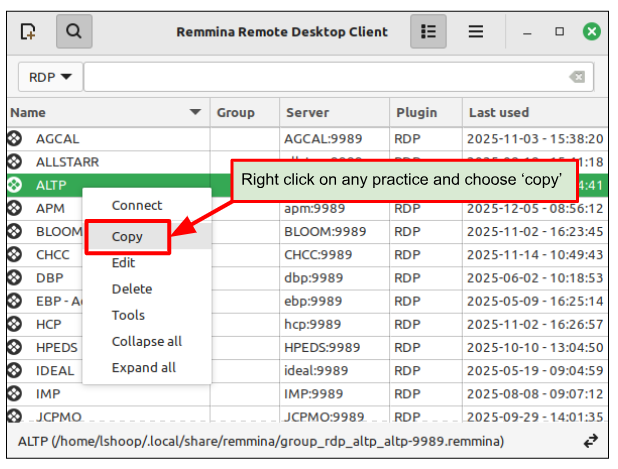Click the IMP profile icon
Image resolution: width=618 pixels, height=469 pixels.
(15, 394)
